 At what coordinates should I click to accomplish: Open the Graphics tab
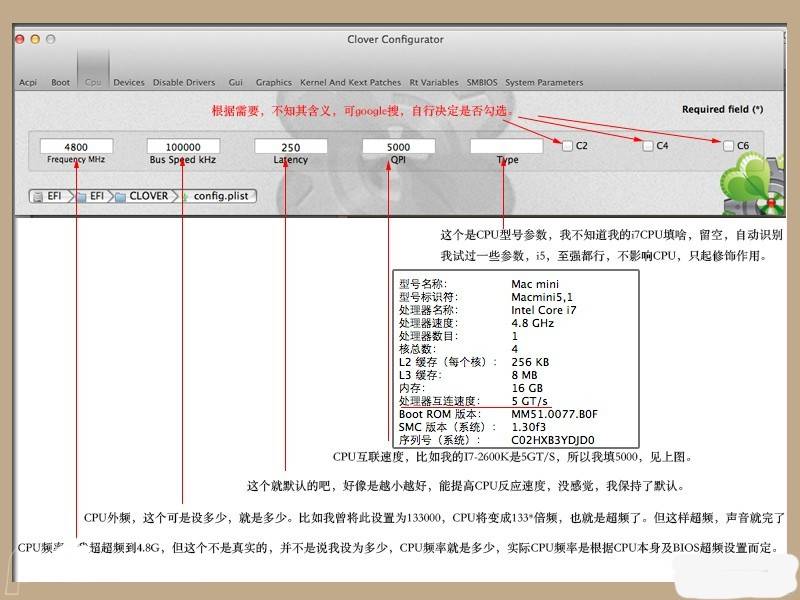[273, 82]
